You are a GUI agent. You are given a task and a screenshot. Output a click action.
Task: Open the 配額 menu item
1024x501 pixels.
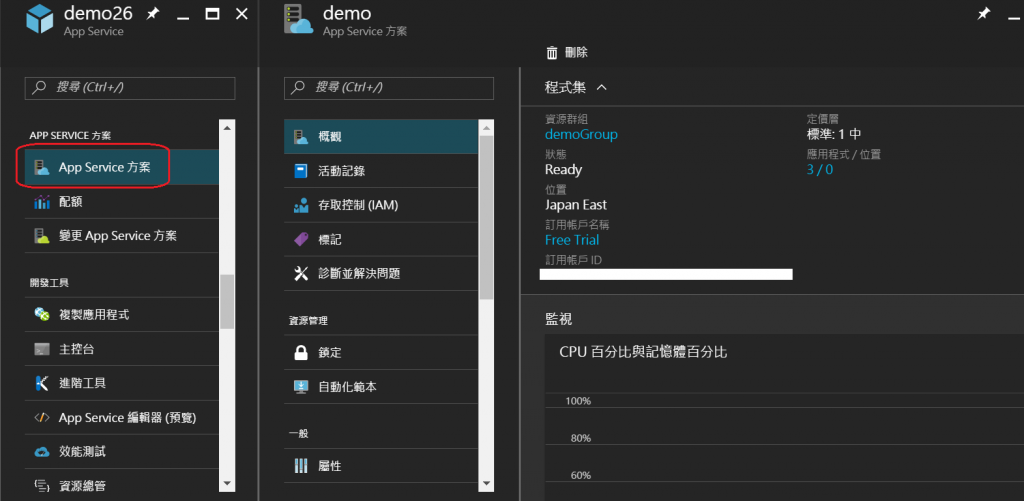(x=121, y=202)
